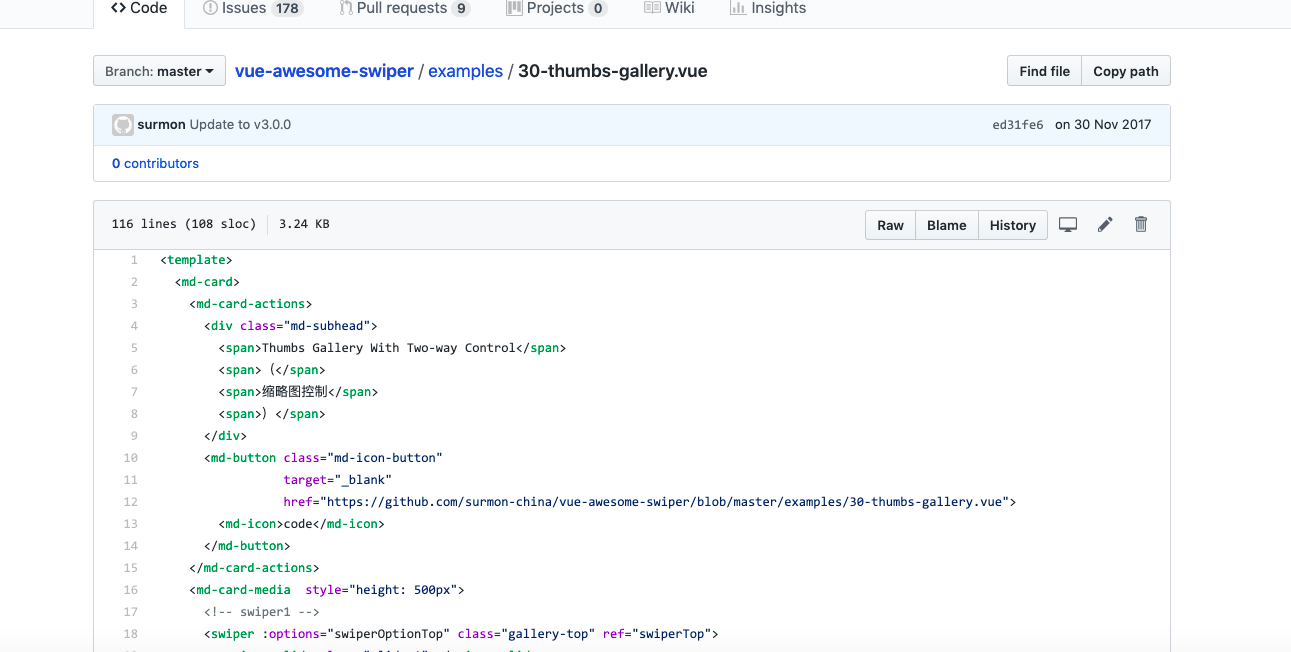1291x652 pixels.
Task: Click surmon's profile avatar
Action: pyautogui.click(x=122, y=124)
